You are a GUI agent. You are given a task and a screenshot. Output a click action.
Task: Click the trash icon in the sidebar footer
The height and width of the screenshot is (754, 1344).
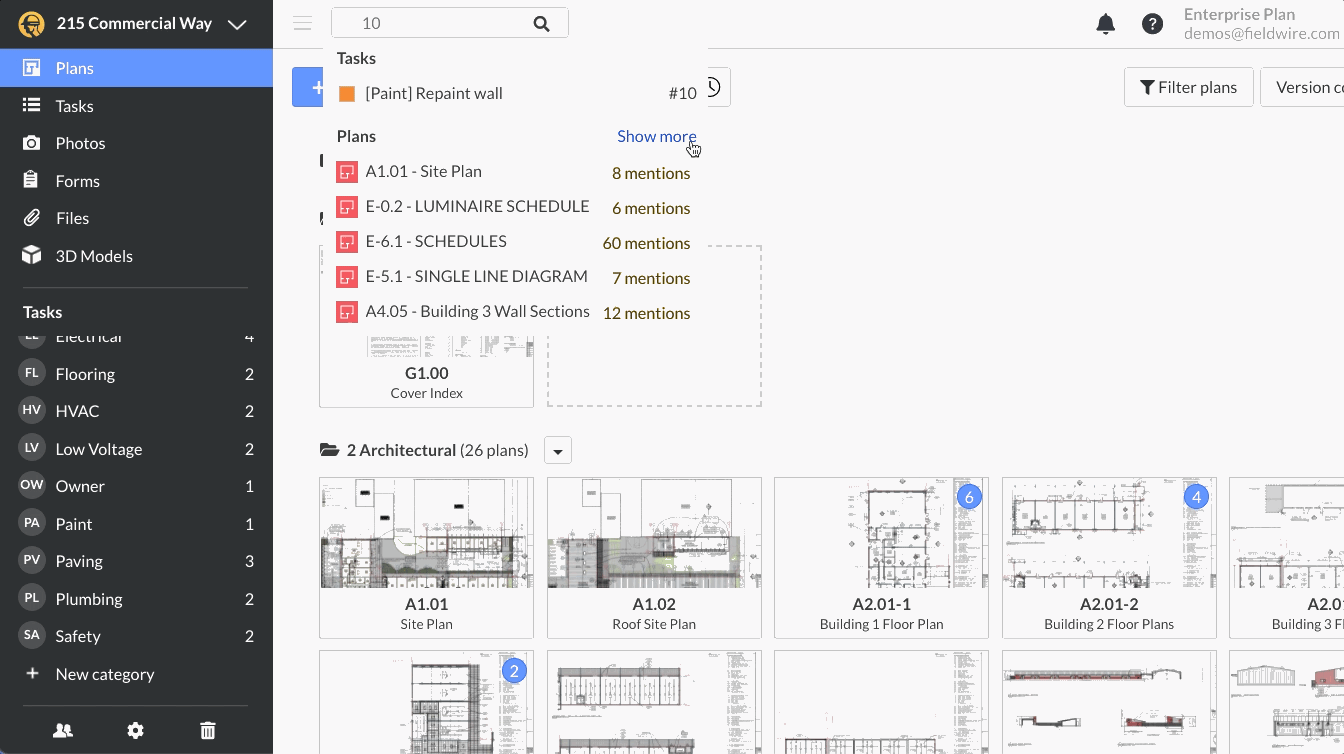coord(208,731)
